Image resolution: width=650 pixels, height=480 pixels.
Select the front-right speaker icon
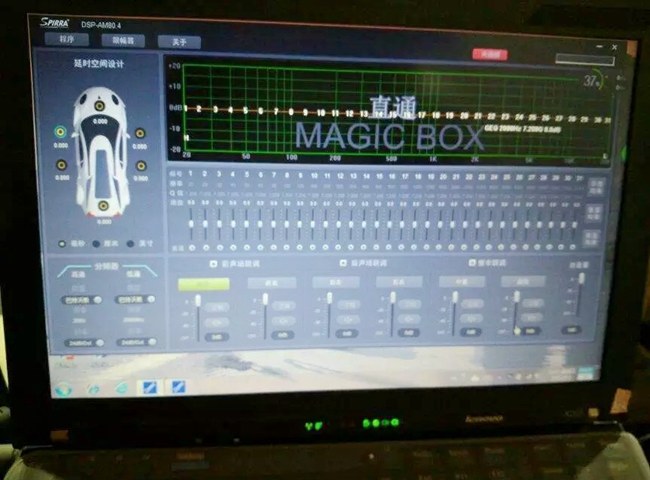[140, 133]
